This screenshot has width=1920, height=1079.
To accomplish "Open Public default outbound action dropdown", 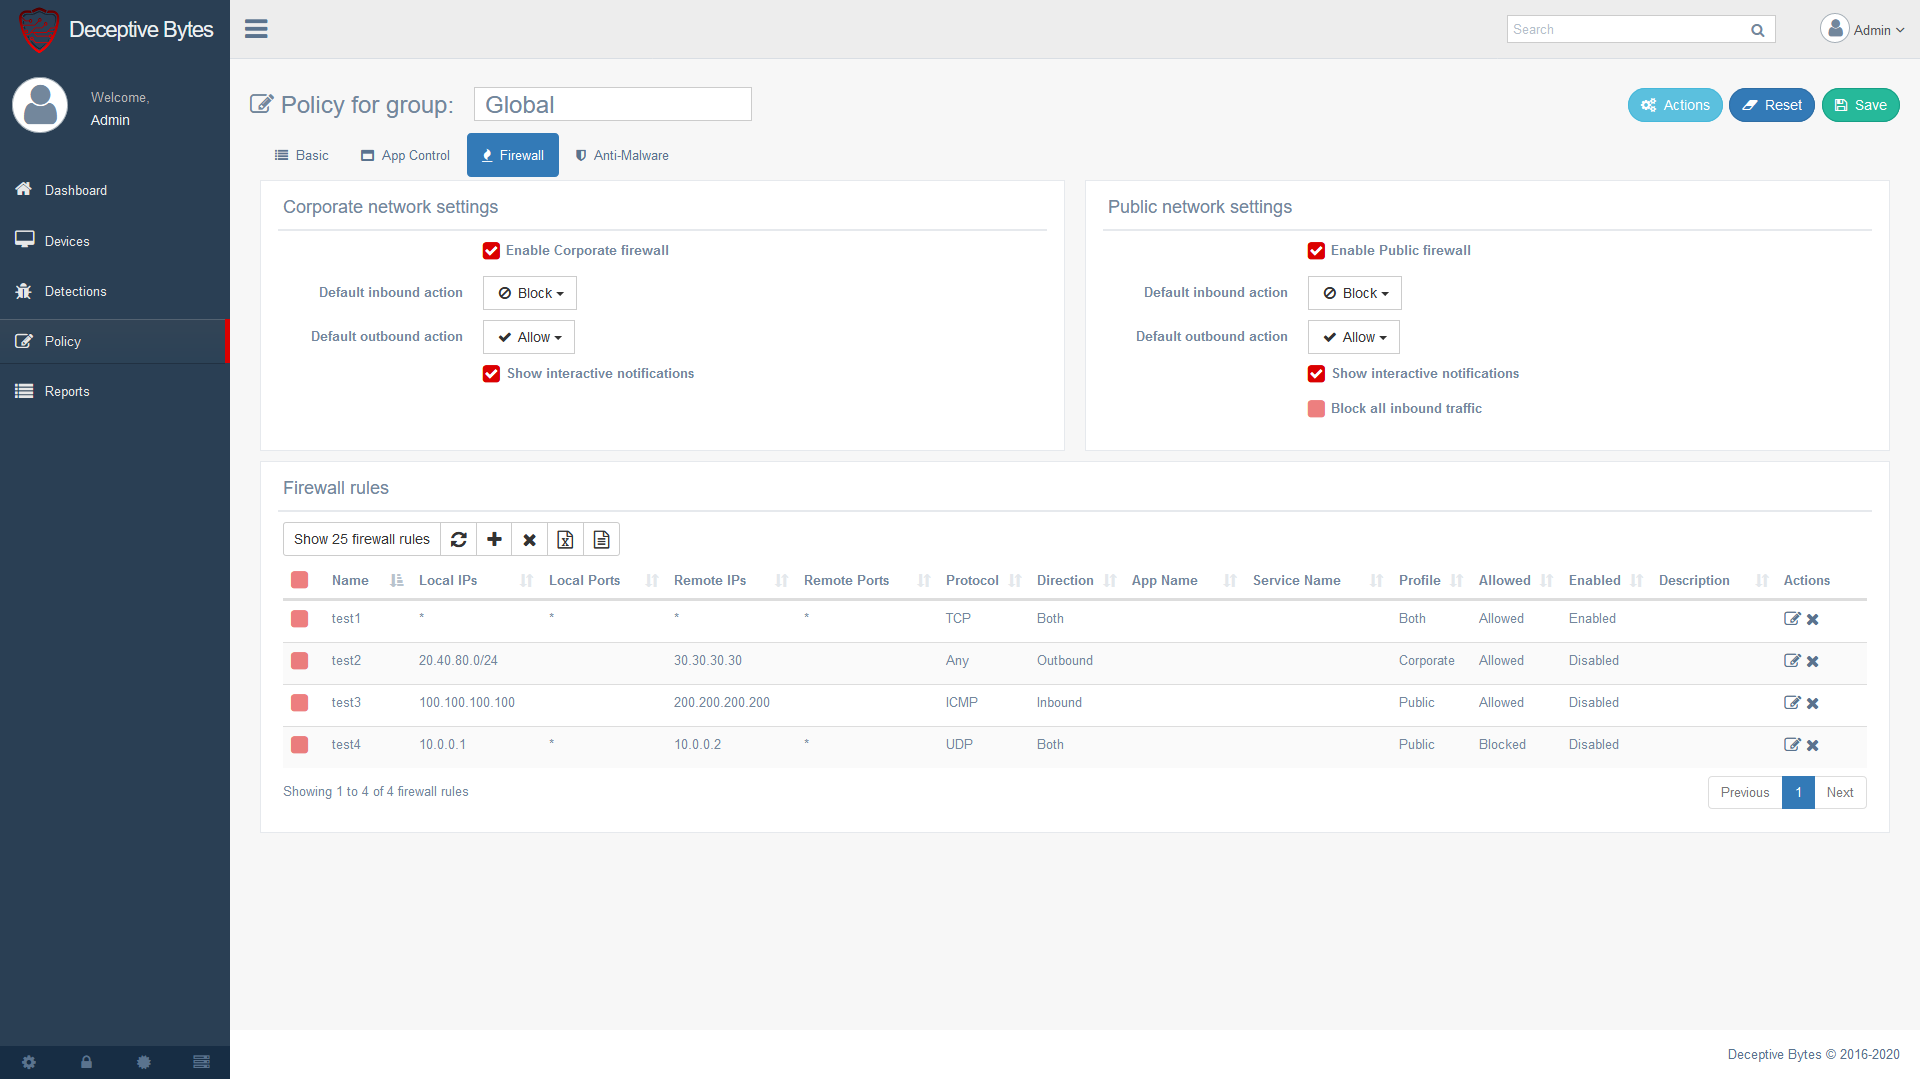I will point(1353,338).
